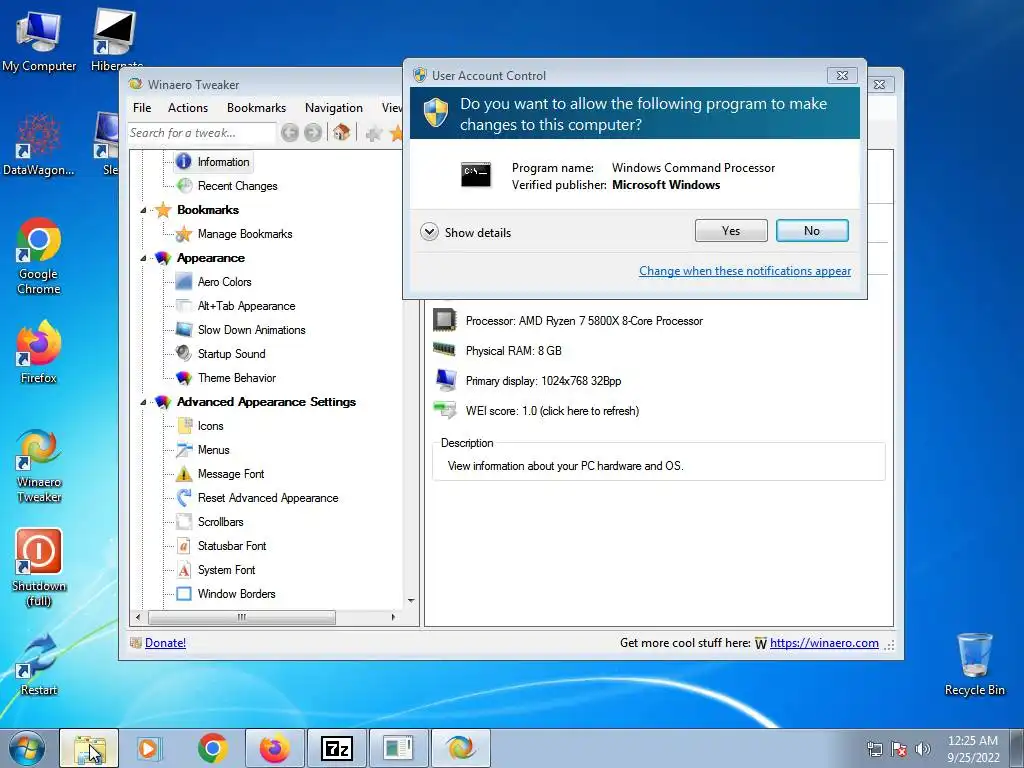Click the DataWagon desktop shortcut
Screen dimensions: 1024x768
click(39, 144)
